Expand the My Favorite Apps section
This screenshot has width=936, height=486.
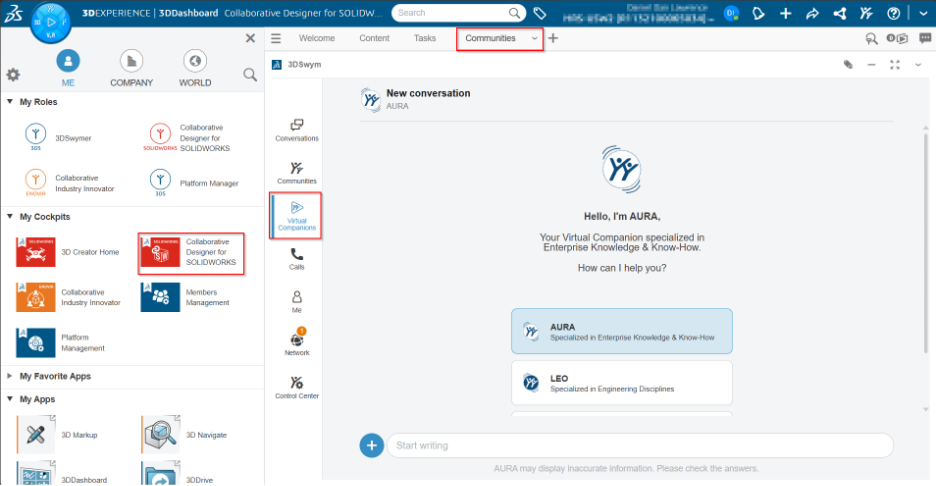click(x=10, y=376)
